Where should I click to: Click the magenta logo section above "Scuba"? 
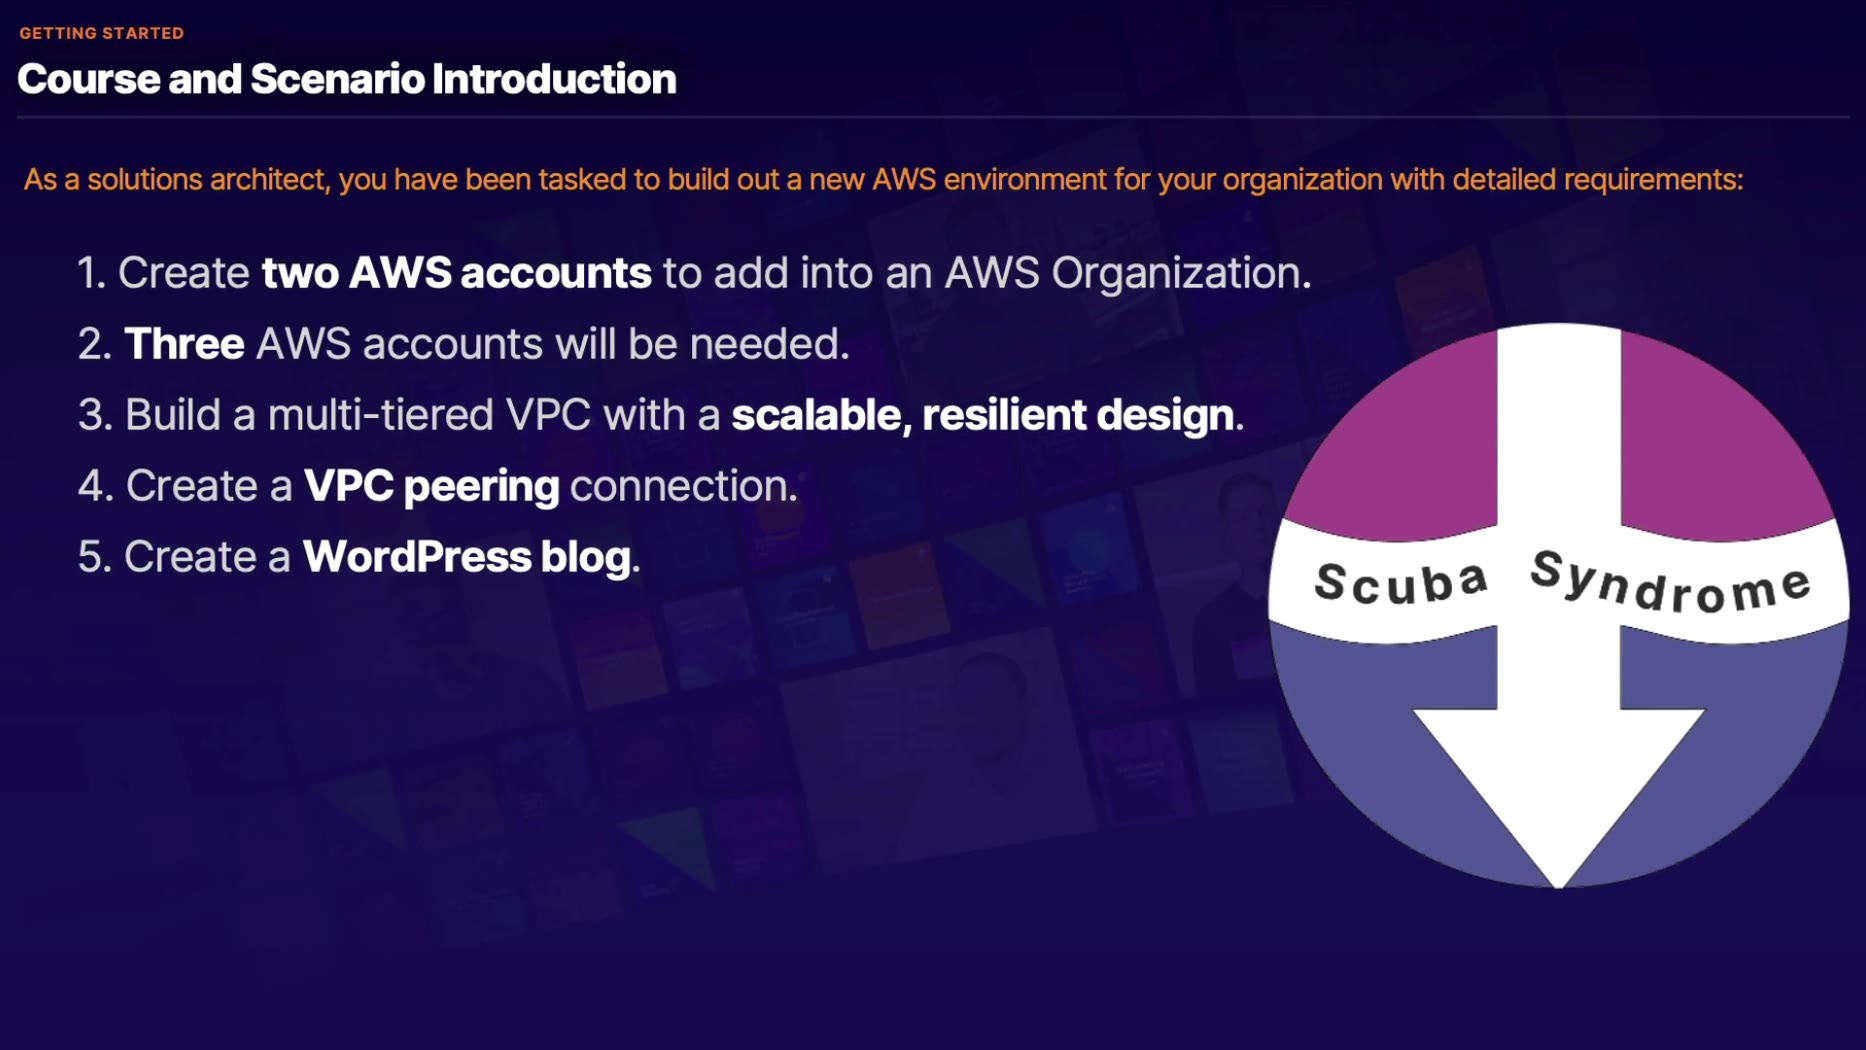pyautogui.click(x=1400, y=440)
